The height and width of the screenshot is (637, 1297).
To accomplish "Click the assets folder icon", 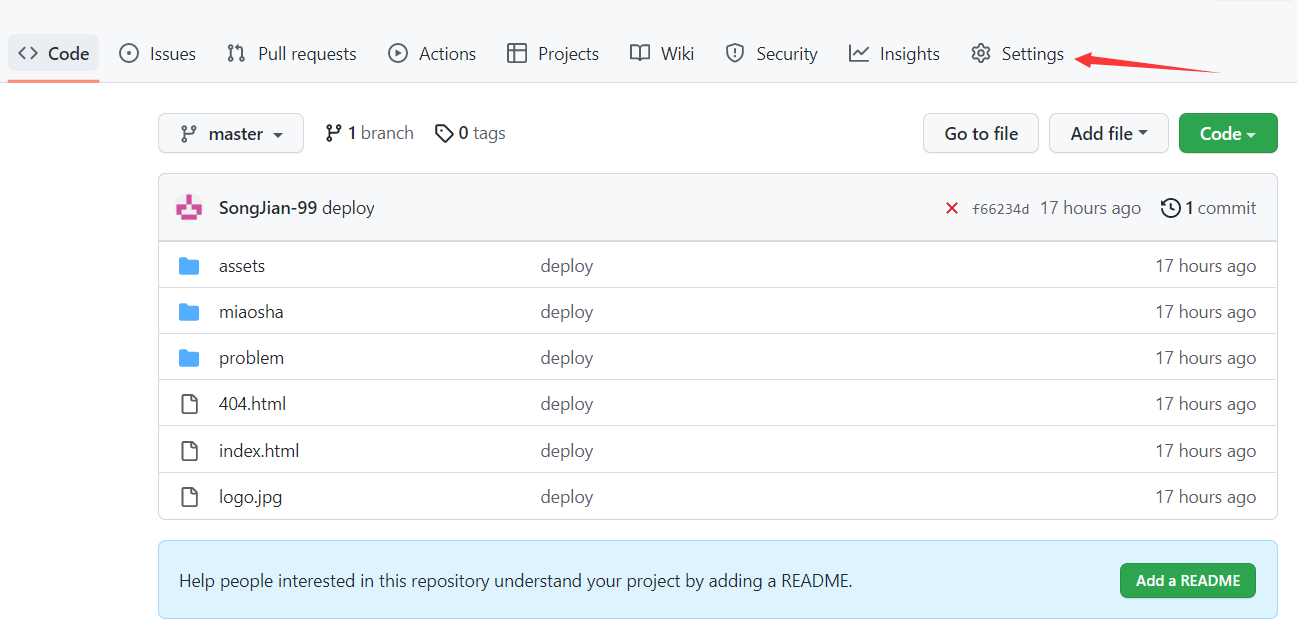I will (189, 266).
